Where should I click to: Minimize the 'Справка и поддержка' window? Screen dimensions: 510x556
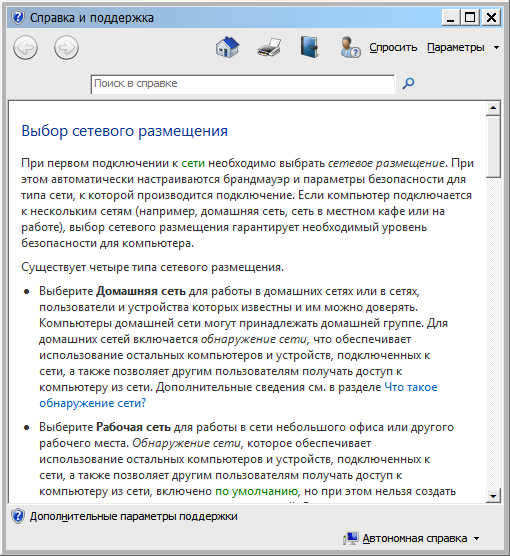pyautogui.click(x=450, y=17)
